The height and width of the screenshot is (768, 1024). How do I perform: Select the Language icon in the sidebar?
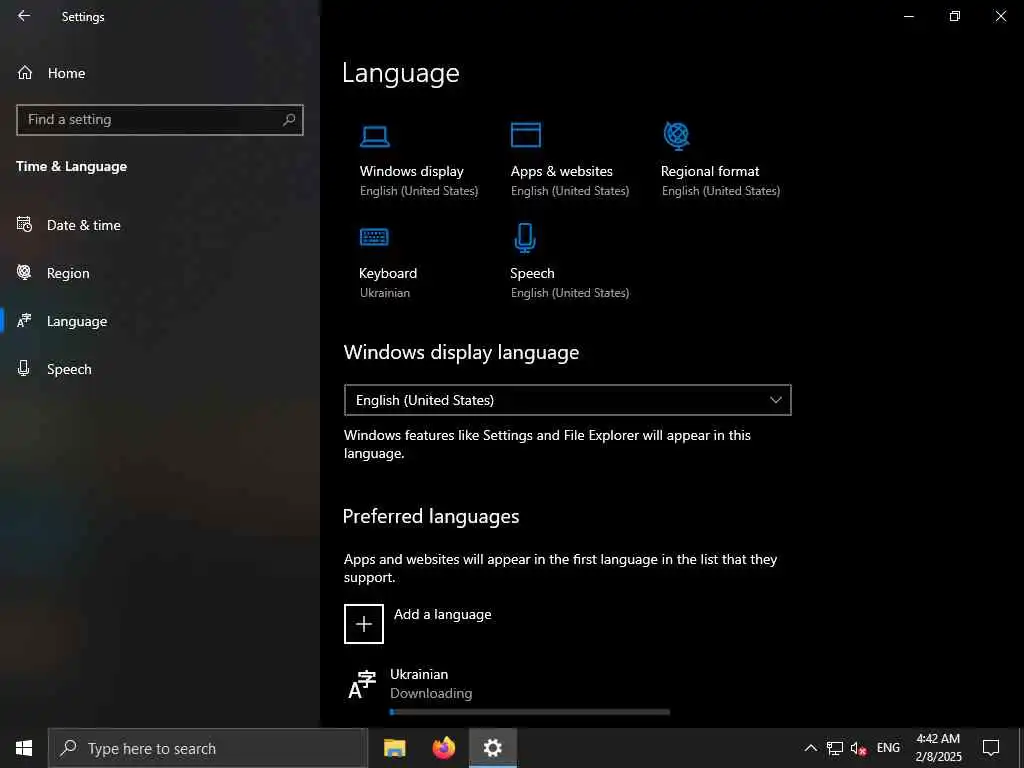click(x=24, y=321)
